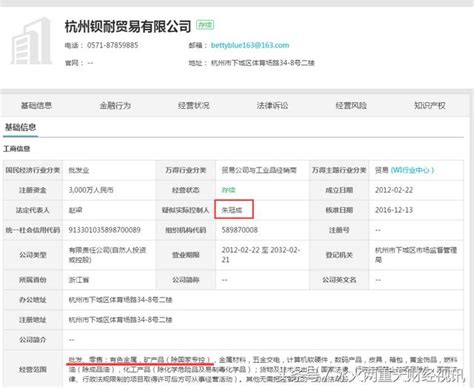
Task: Click the 疑似实际控制人 name value
Action: tap(232, 210)
